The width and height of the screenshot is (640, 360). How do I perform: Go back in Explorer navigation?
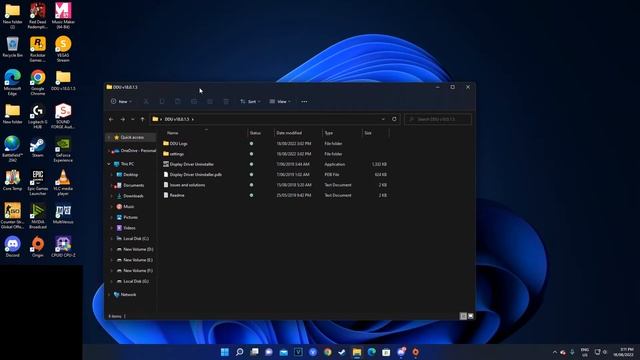[x=111, y=119]
